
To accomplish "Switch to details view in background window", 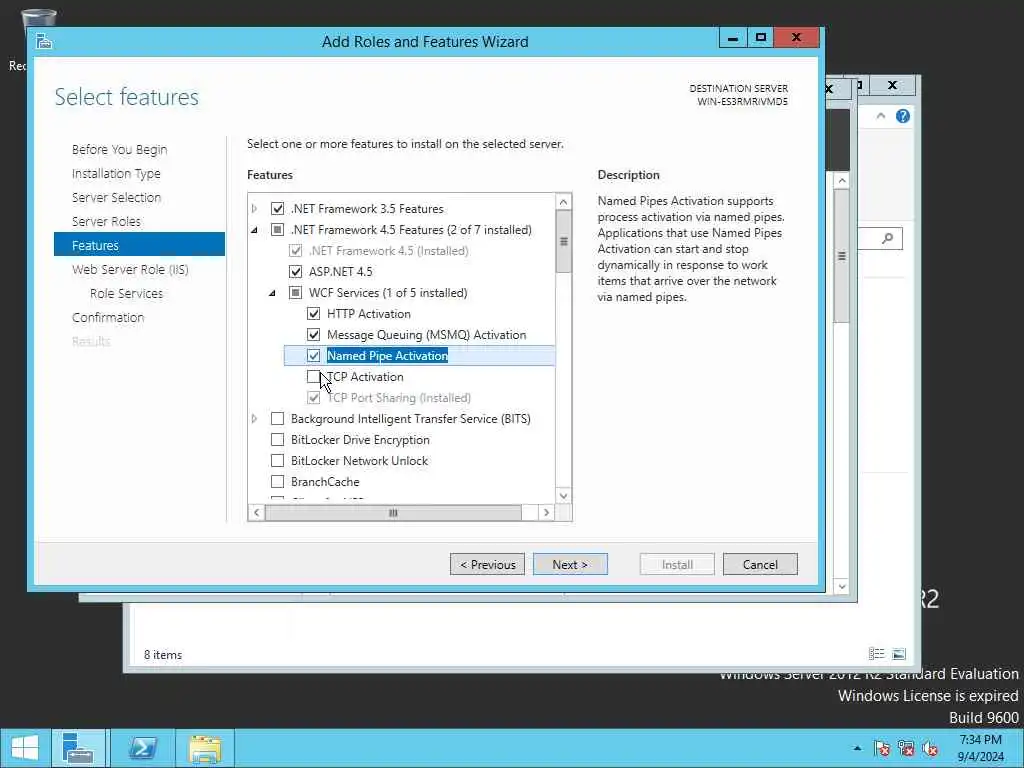I will click(x=876, y=654).
